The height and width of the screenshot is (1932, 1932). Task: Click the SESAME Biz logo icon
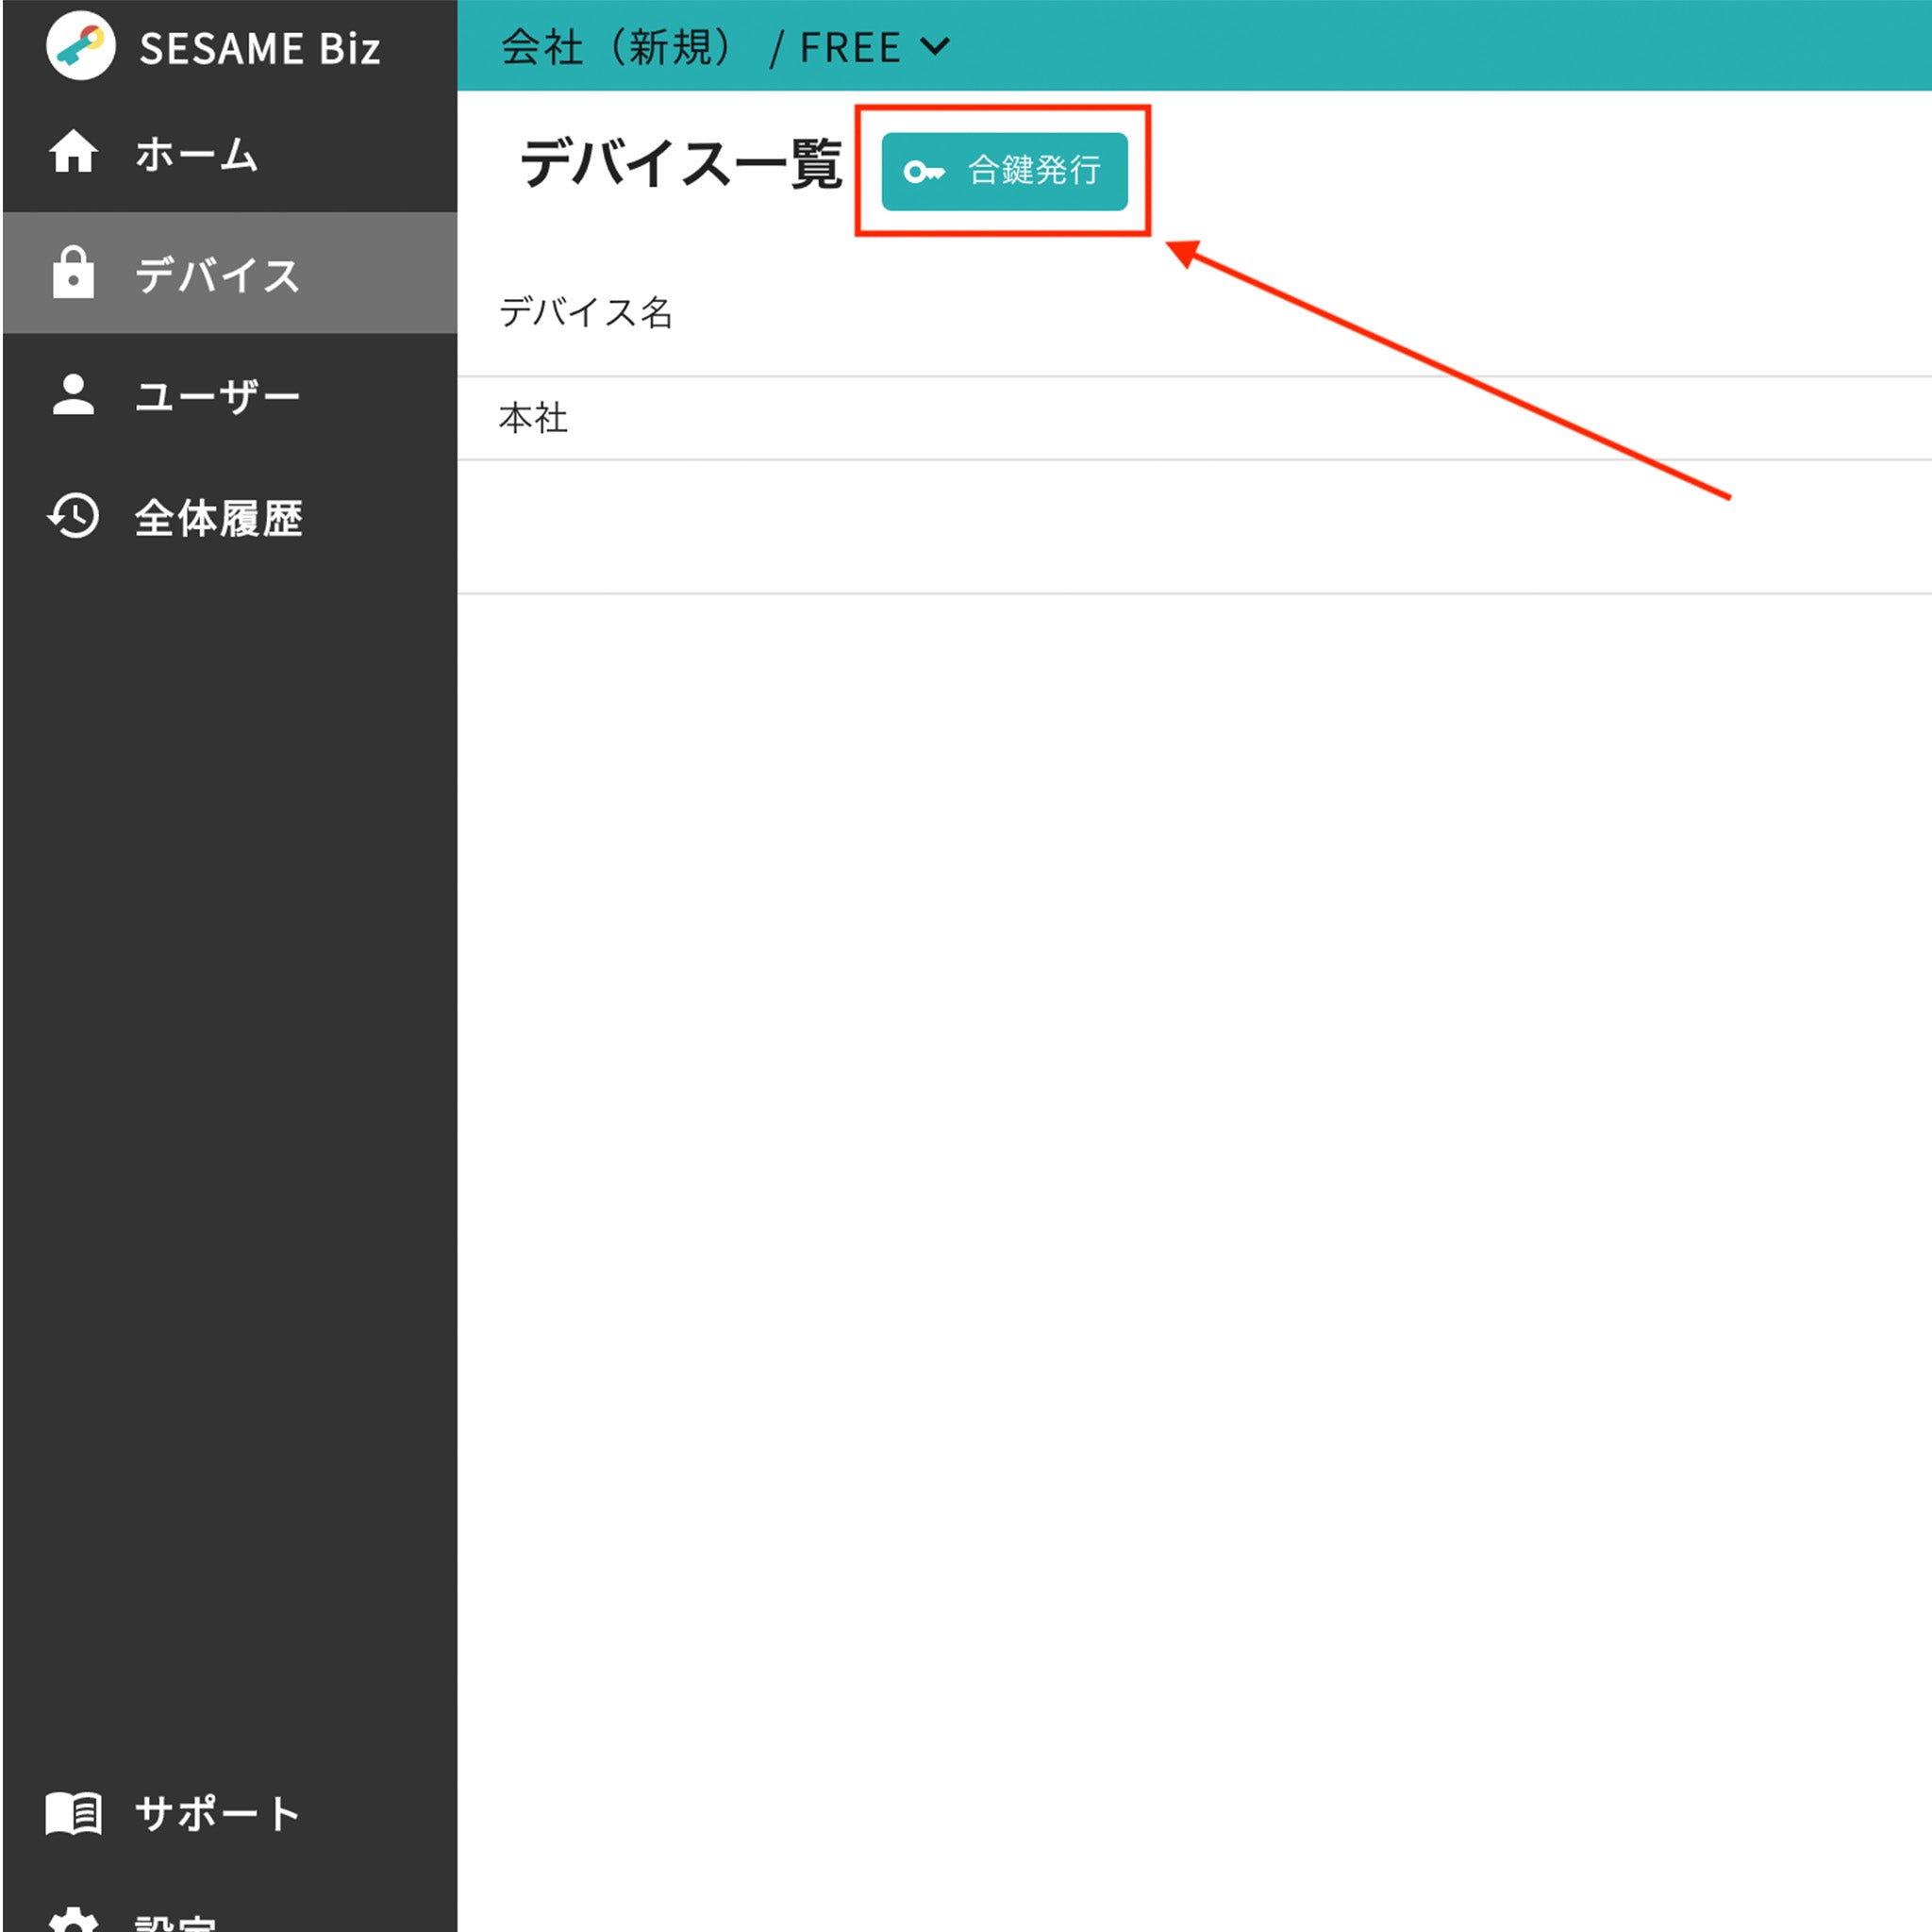[81, 47]
